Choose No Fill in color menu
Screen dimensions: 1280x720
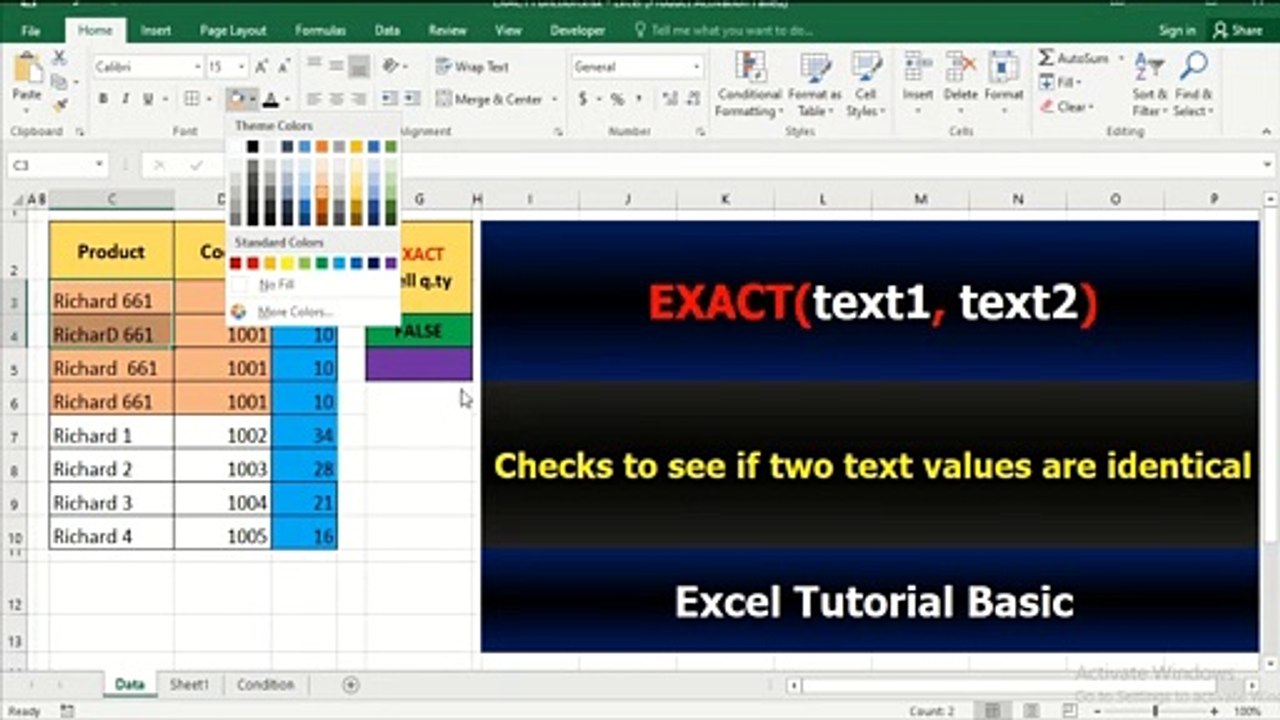point(315,285)
